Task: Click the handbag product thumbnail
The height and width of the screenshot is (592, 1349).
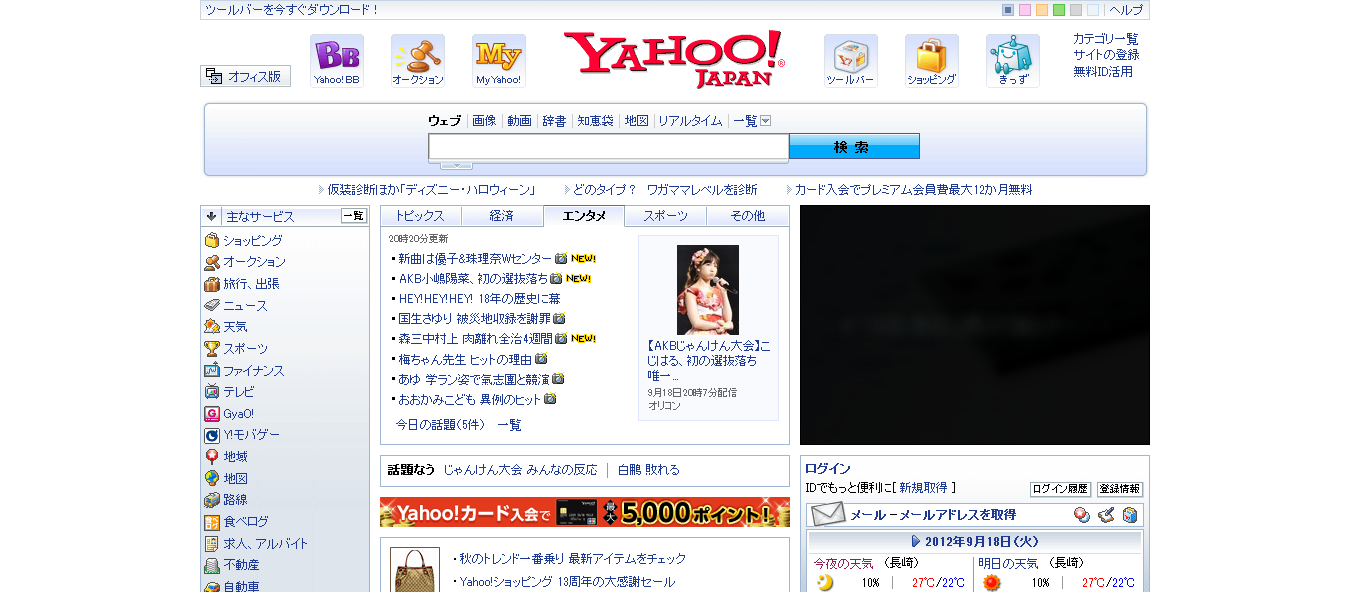Action: point(414,570)
